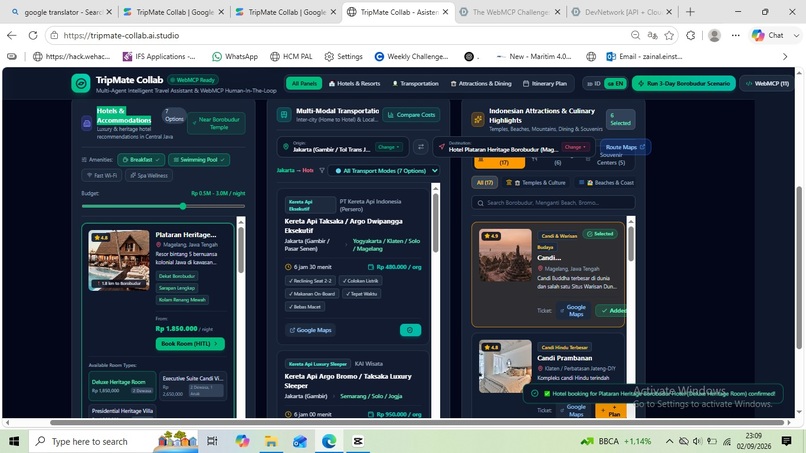Click the attractions sparkle panel icon

(x=478, y=119)
